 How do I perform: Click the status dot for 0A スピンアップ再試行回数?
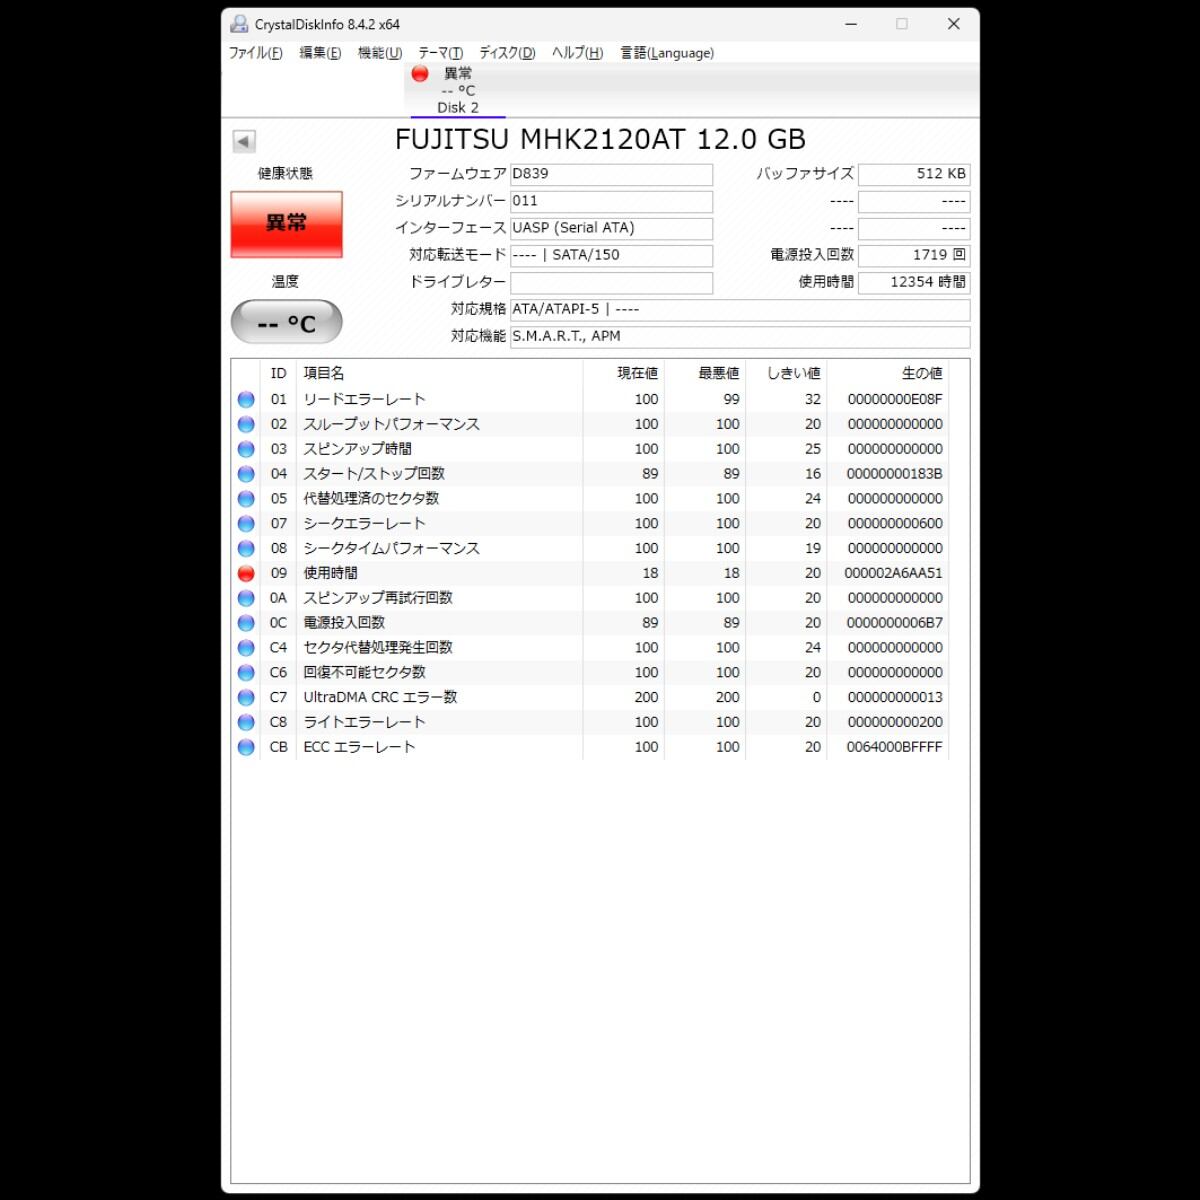[246, 598]
